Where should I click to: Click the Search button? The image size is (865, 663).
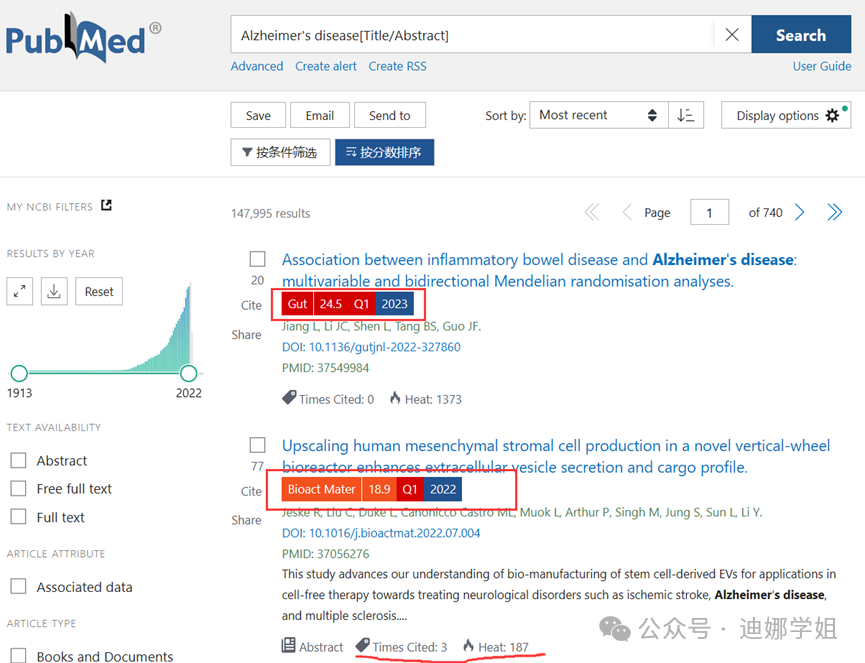(x=801, y=35)
